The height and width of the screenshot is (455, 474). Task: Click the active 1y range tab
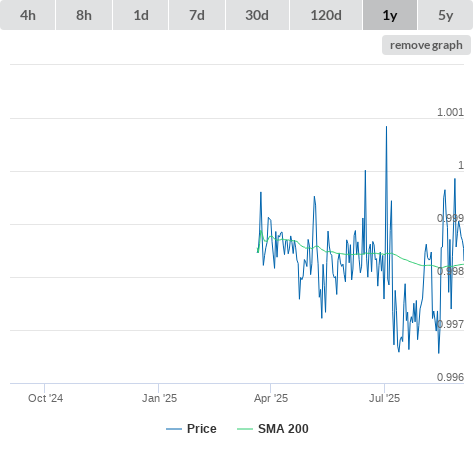390,15
